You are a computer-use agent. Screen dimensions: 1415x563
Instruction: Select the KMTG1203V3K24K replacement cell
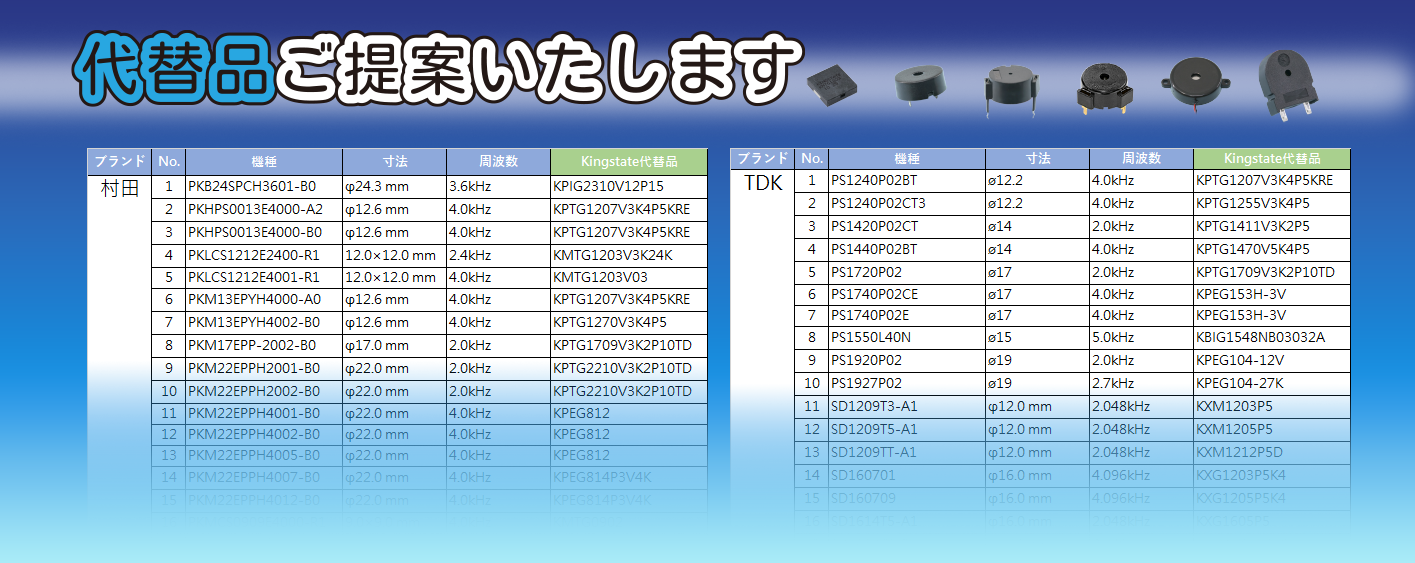pos(612,255)
